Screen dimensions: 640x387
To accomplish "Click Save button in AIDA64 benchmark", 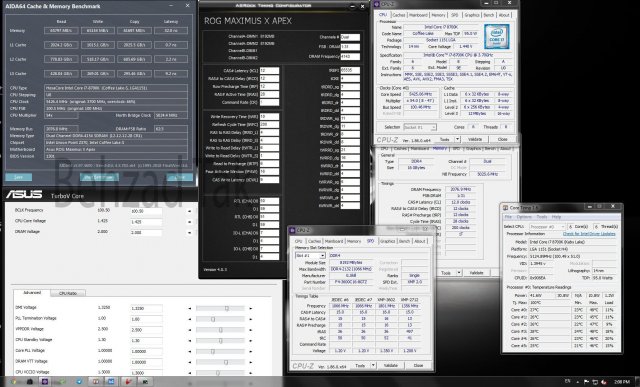I will pyautogui.click(x=18, y=177).
